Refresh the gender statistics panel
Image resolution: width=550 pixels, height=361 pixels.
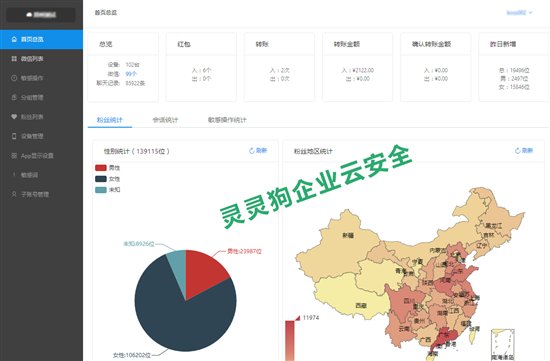coord(258,151)
